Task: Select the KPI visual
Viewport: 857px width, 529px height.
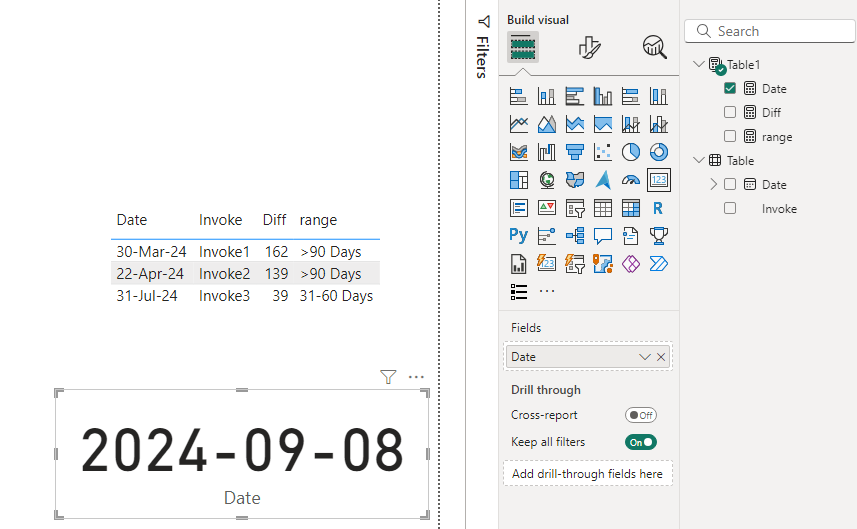Action: pyautogui.click(x=547, y=208)
